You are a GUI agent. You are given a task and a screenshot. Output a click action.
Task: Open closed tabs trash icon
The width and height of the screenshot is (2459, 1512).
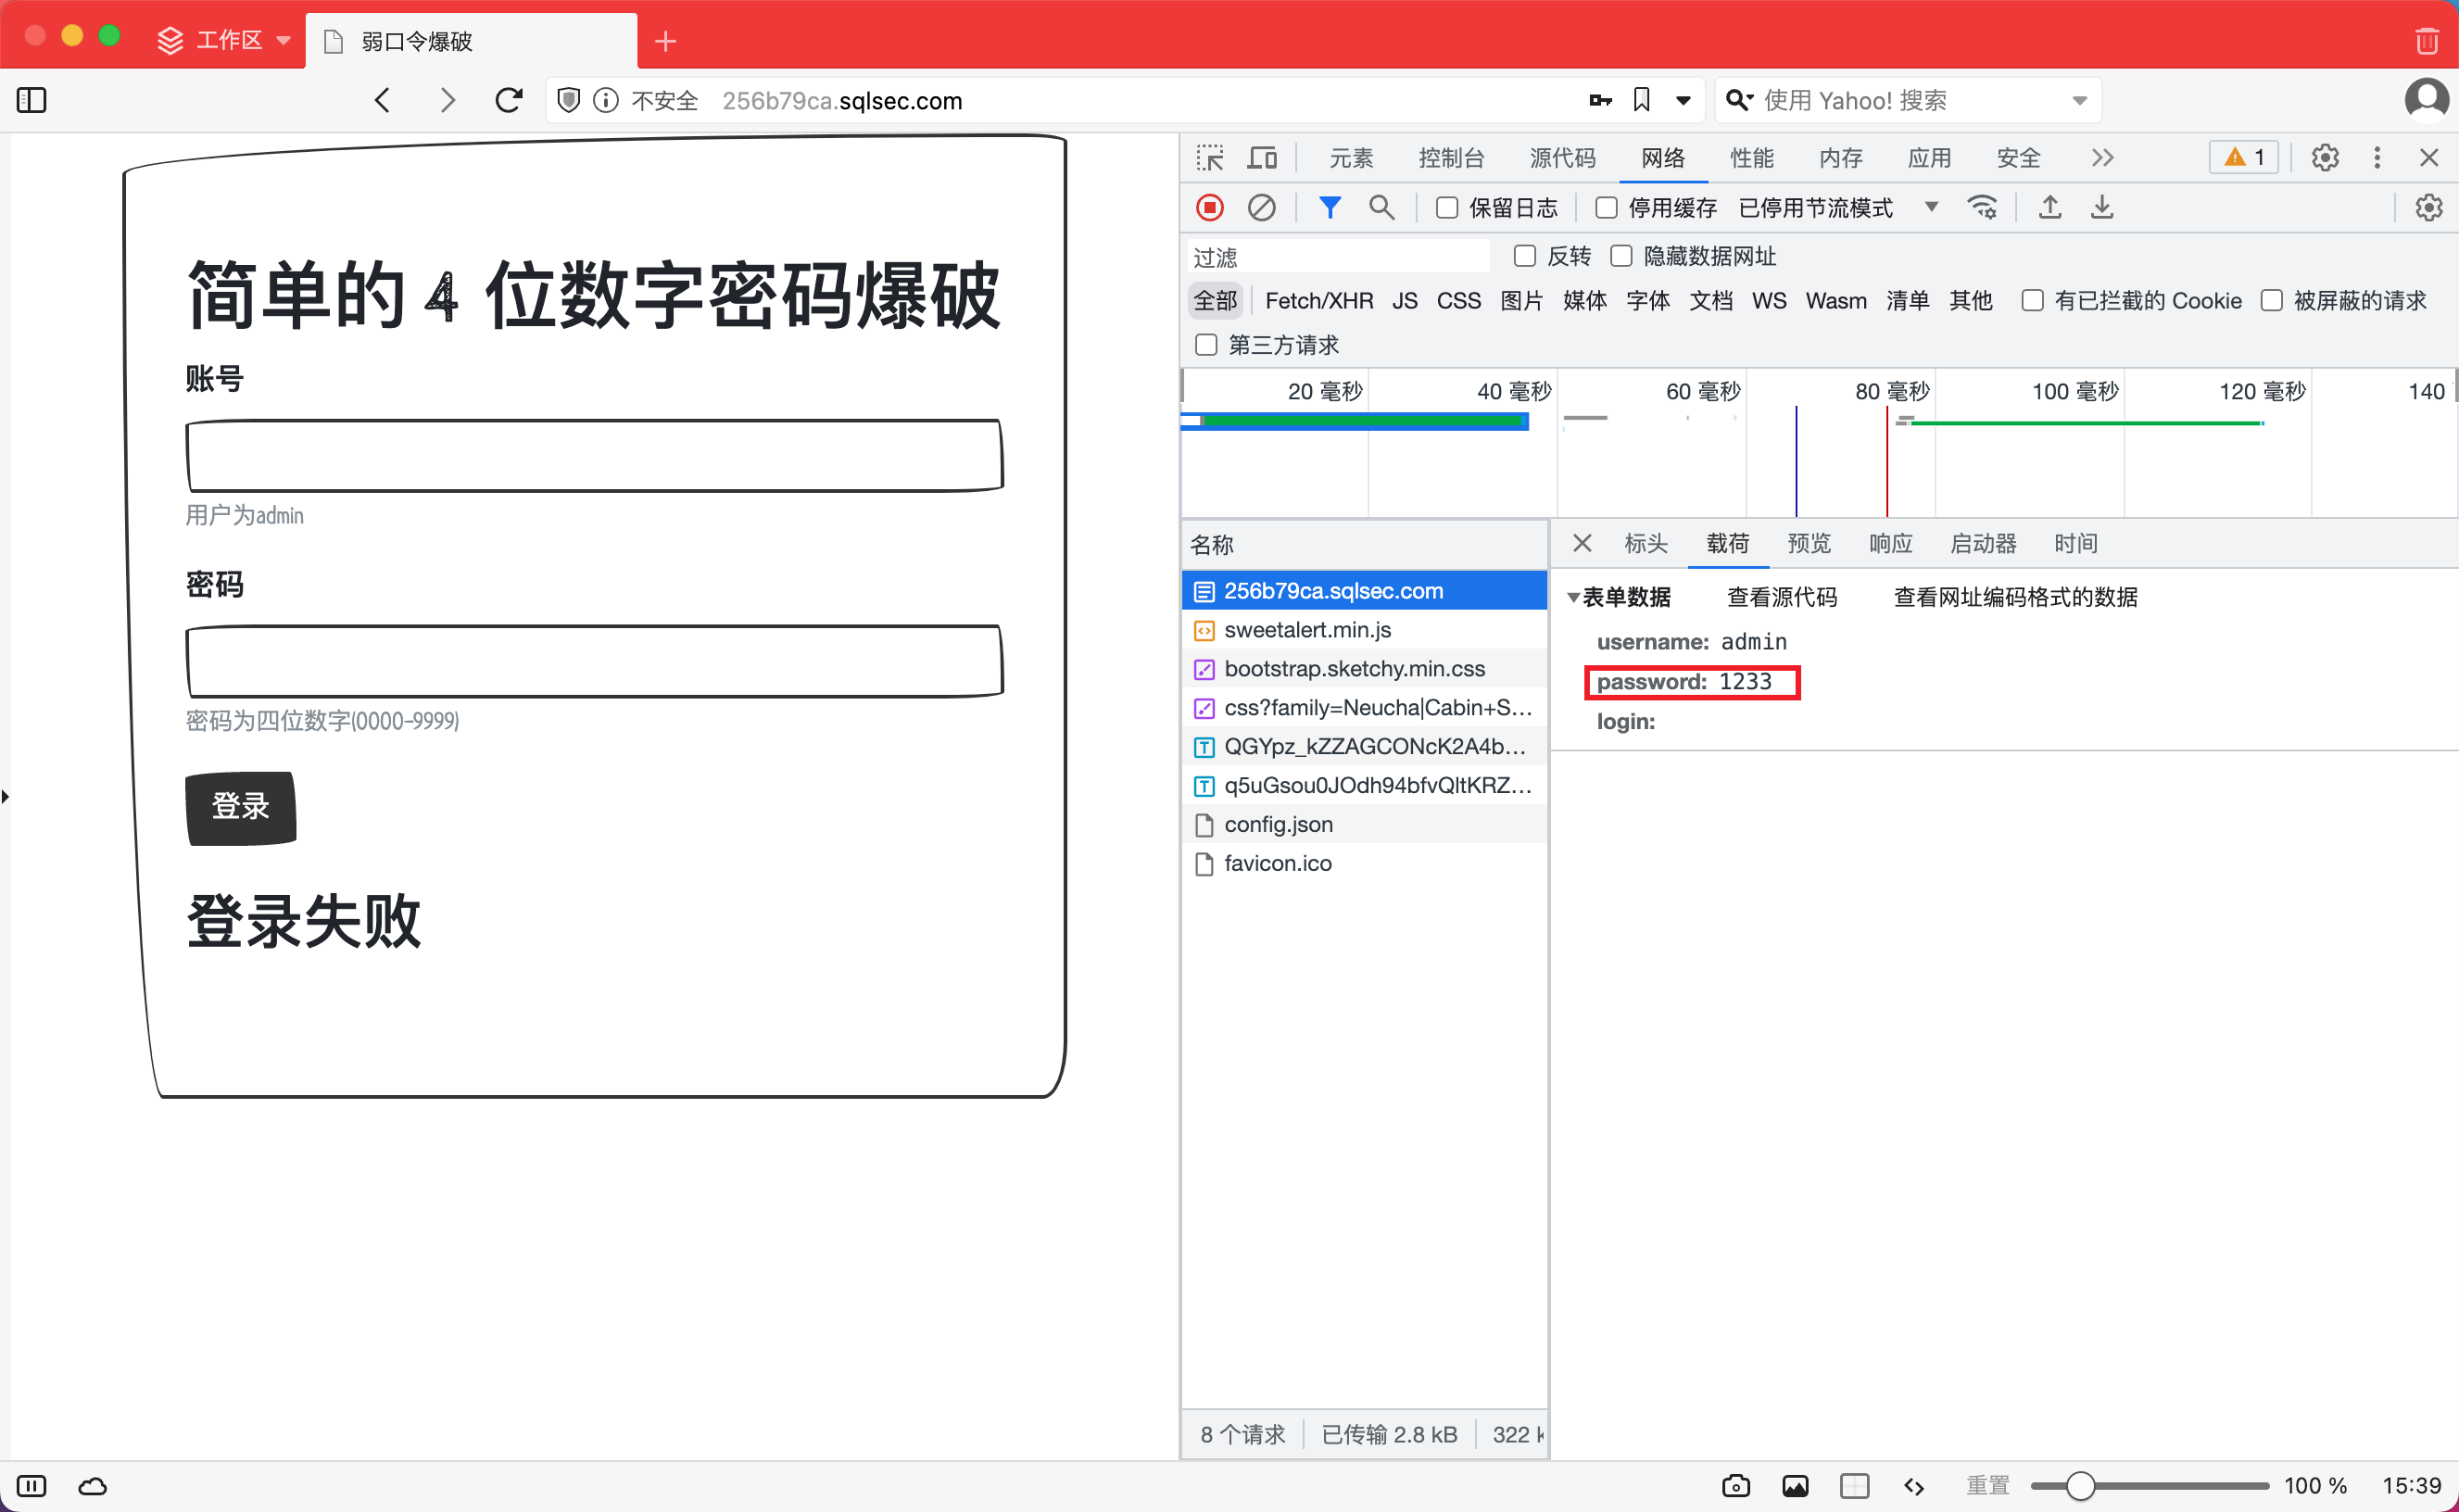click(x=2426, y=40)
